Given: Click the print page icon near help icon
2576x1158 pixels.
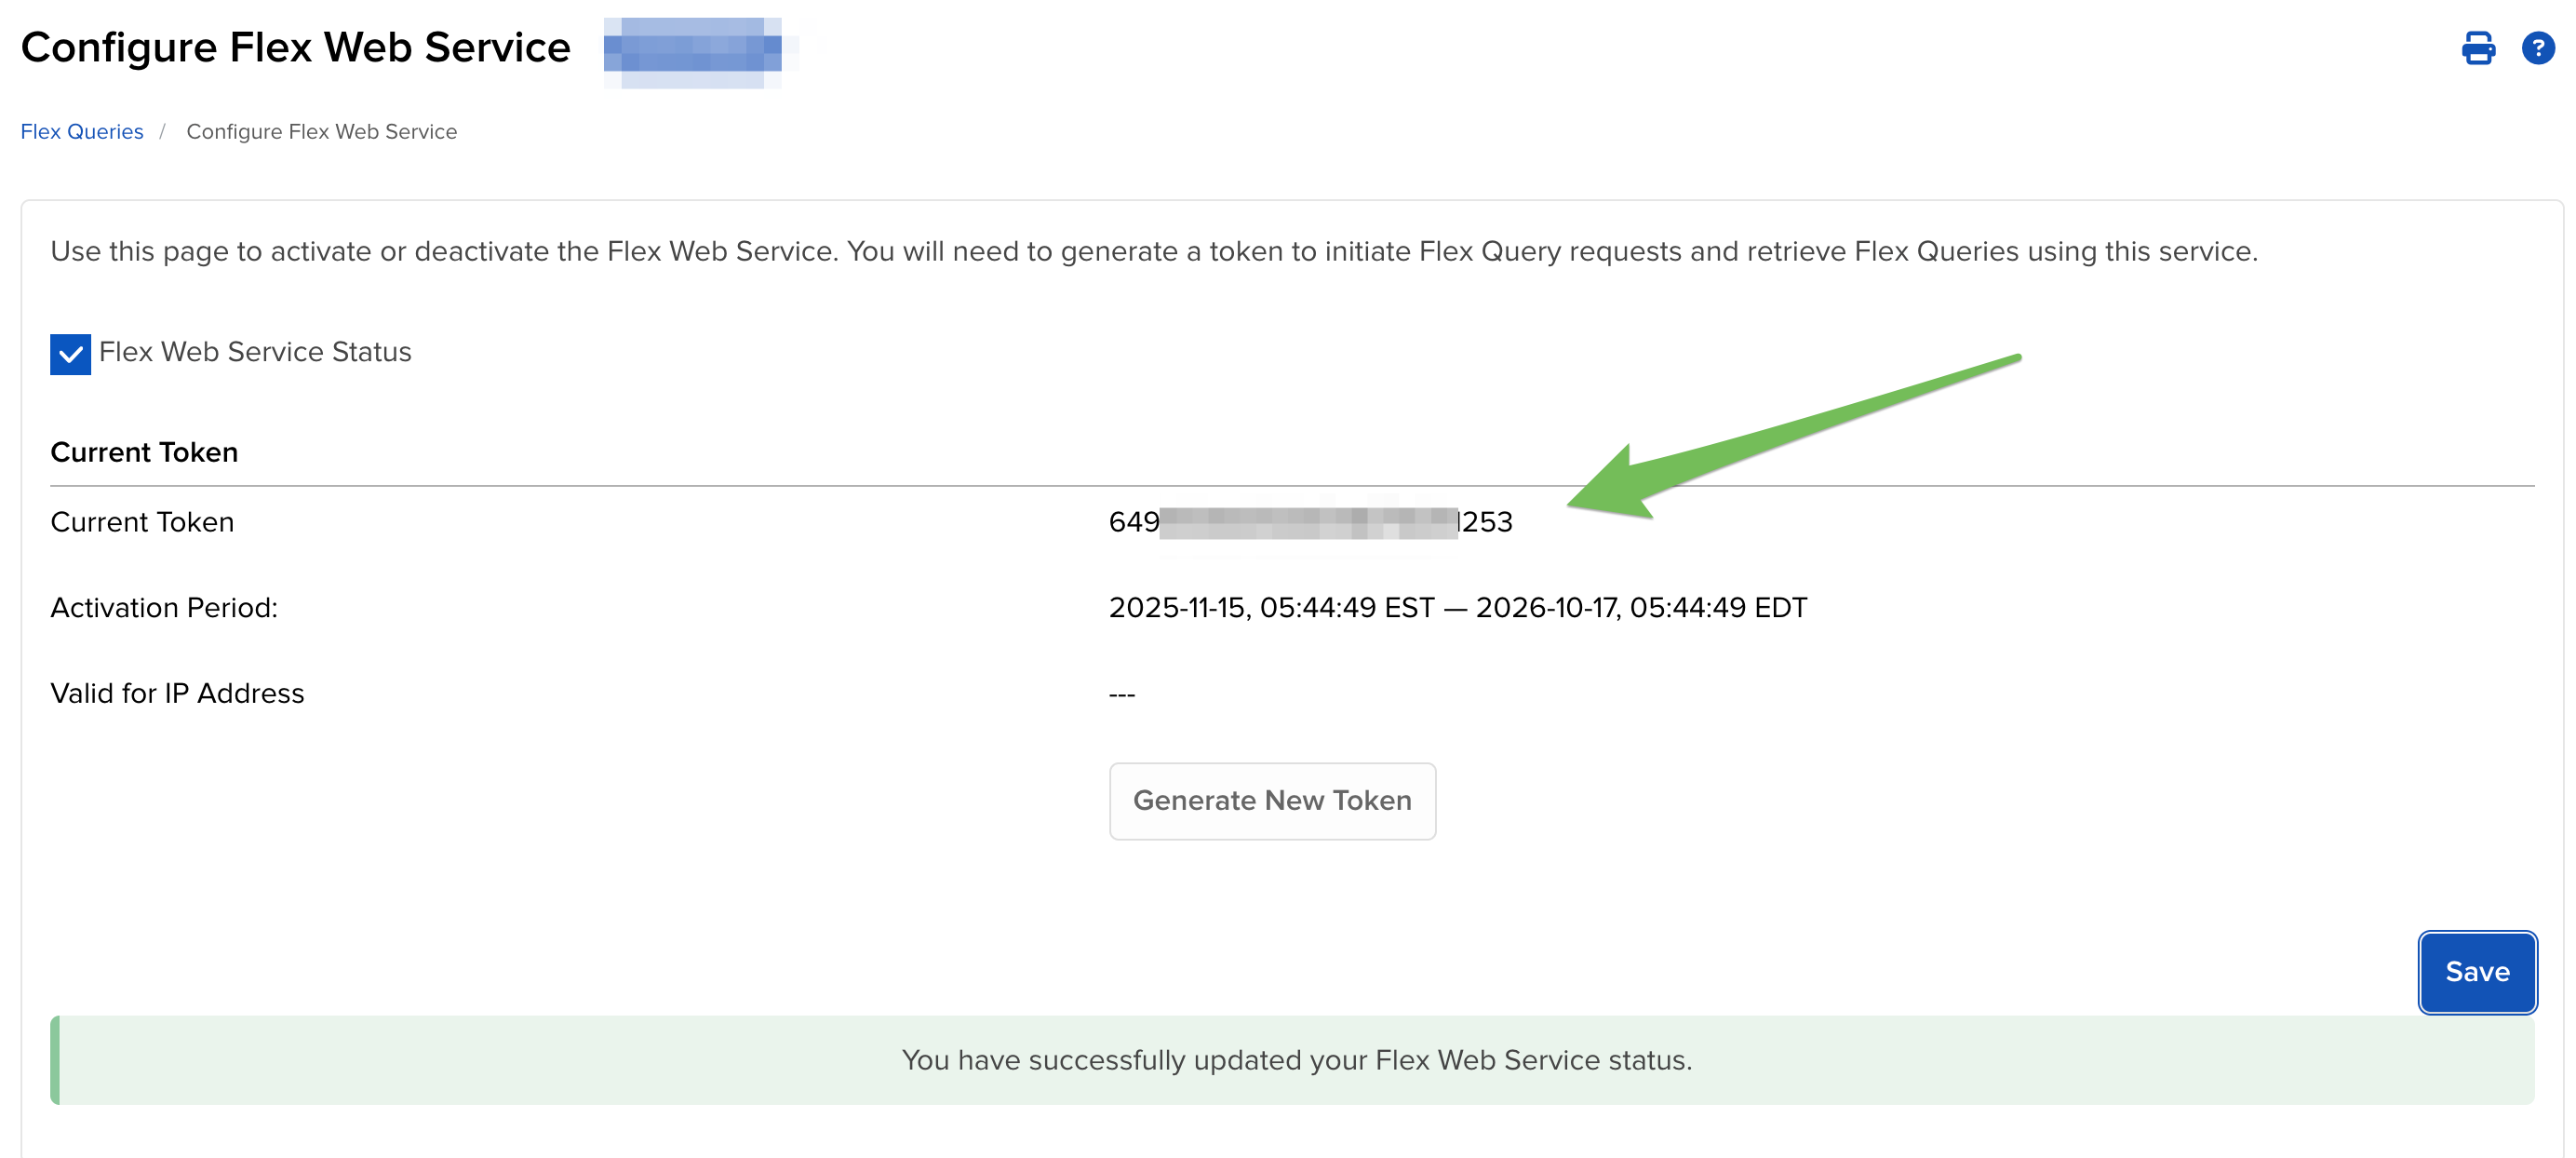Looking at the screenshot, I should [x=2477, y=48].
